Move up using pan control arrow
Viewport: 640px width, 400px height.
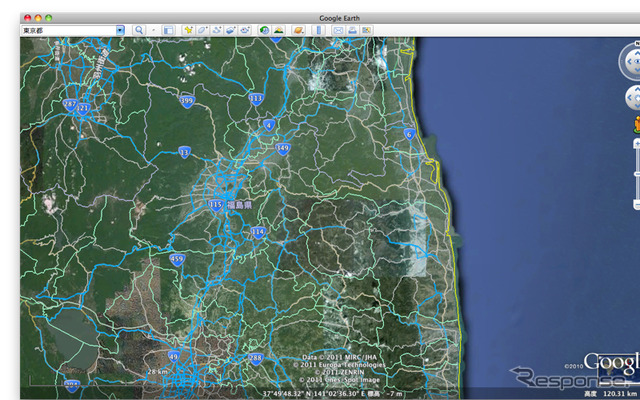(x=638, y=90)
